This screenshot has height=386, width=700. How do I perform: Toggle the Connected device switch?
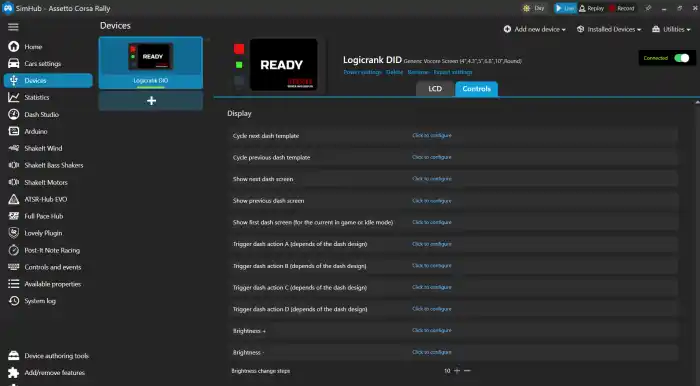[x=681, y=58]
